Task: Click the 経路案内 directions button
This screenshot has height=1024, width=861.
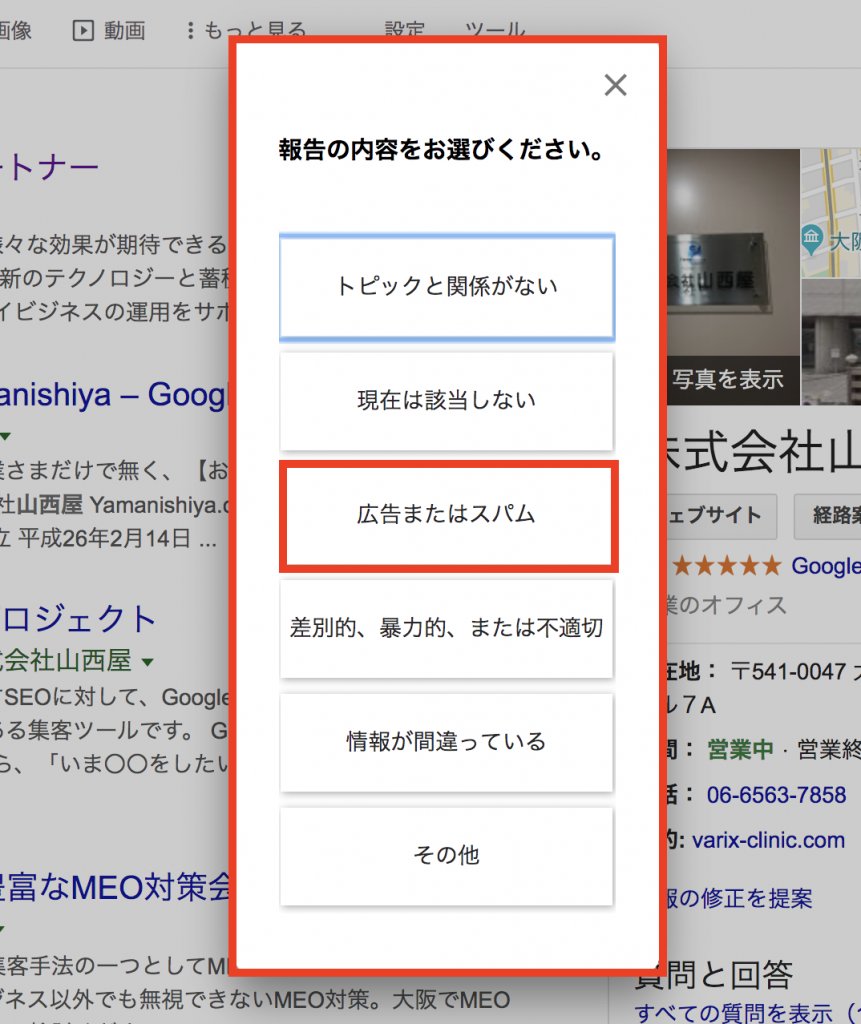Action: tap(828, 516)
